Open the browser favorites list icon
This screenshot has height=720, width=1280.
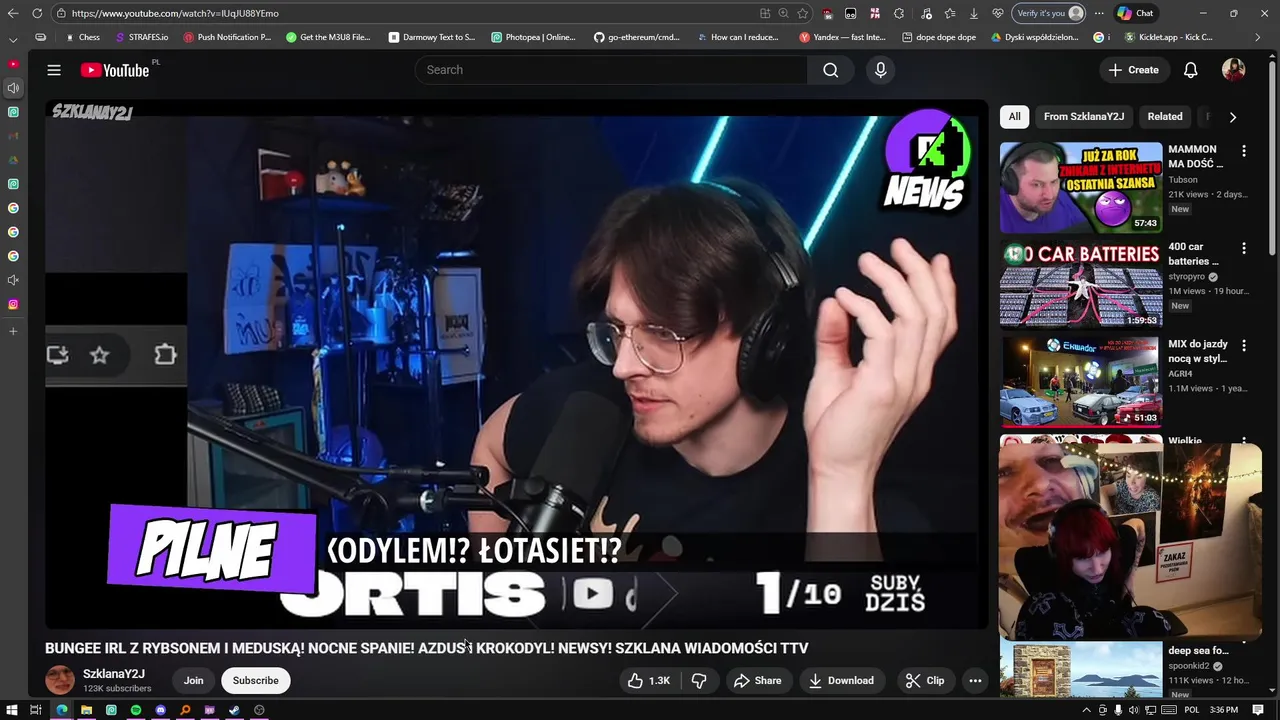click(949, 13)
